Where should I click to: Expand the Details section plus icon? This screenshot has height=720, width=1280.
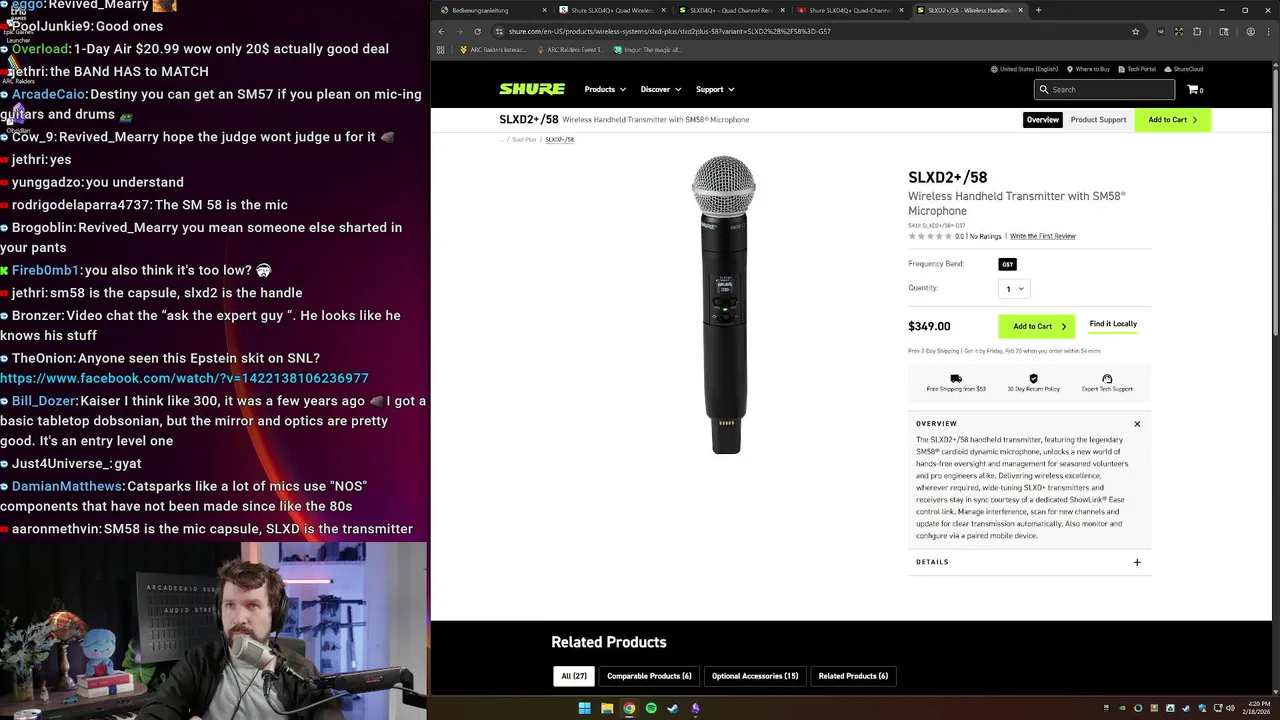point(1137,562)
